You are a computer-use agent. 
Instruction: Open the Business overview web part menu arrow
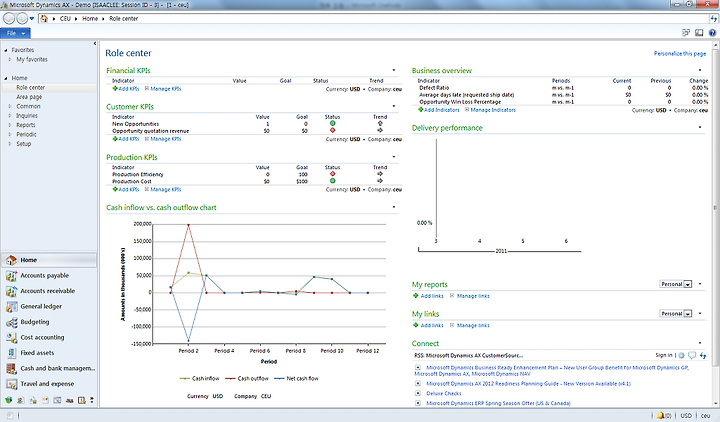tap(700, 70)
